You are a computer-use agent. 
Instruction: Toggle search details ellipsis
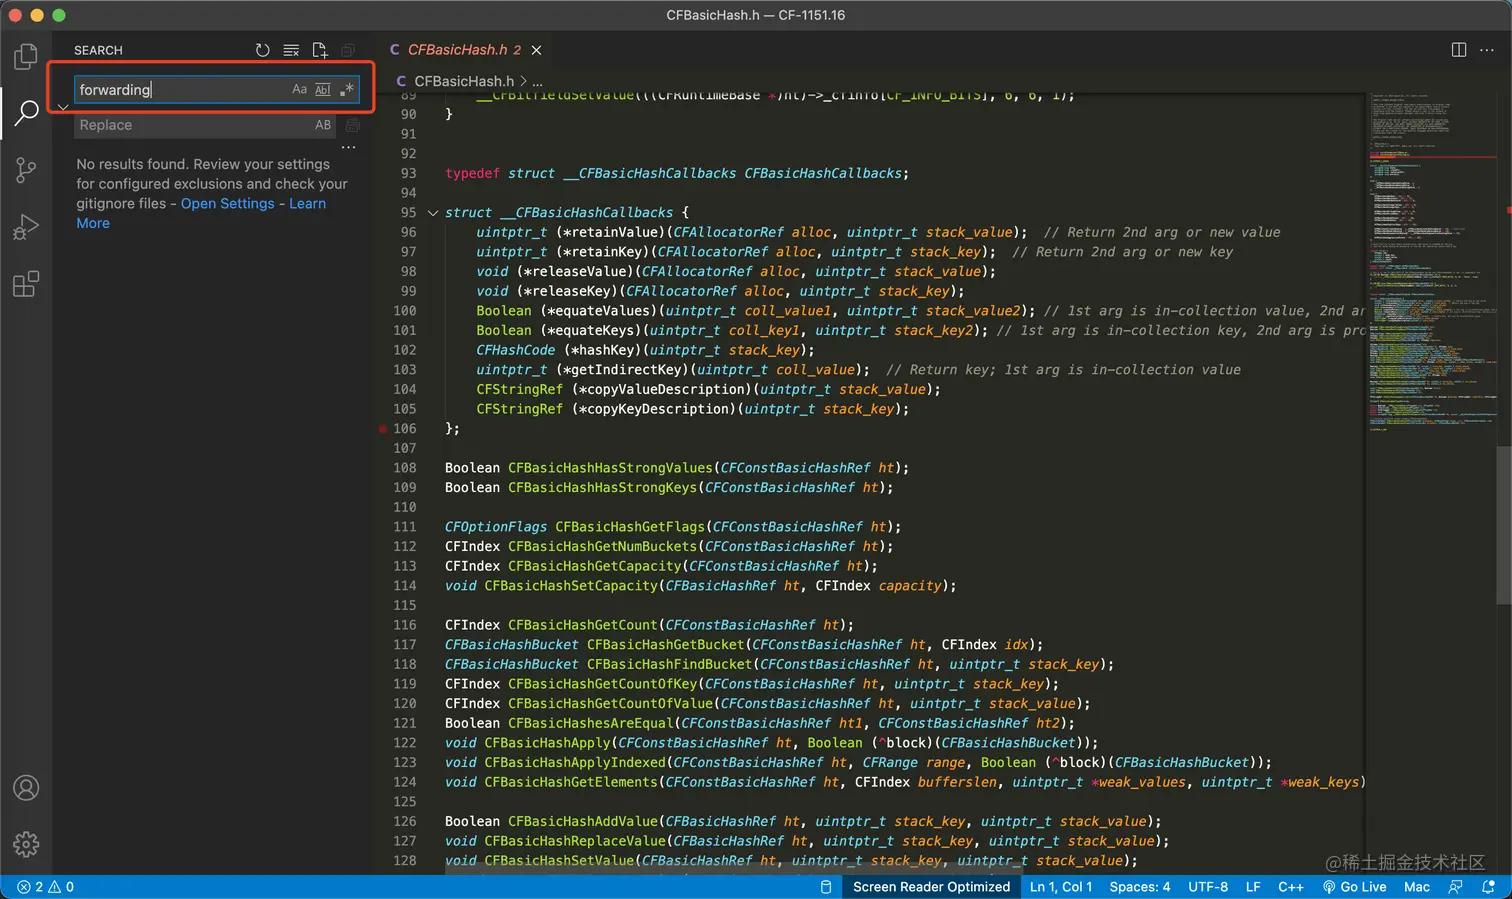[349, 147]
